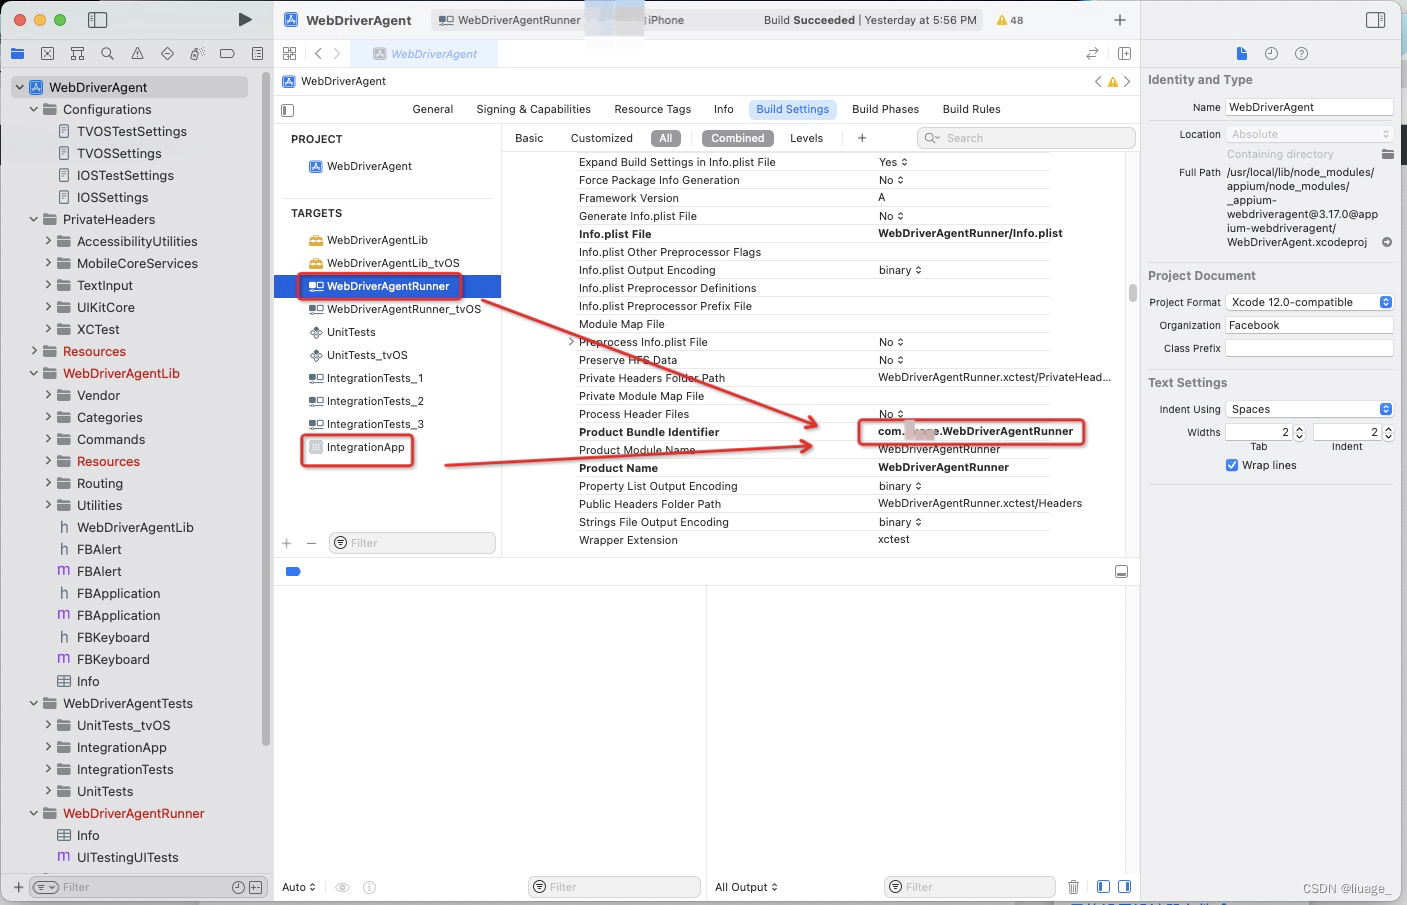Open Project Format dropdown
The height and width of the screenshot is (905, 1407).
[1309, 302]
